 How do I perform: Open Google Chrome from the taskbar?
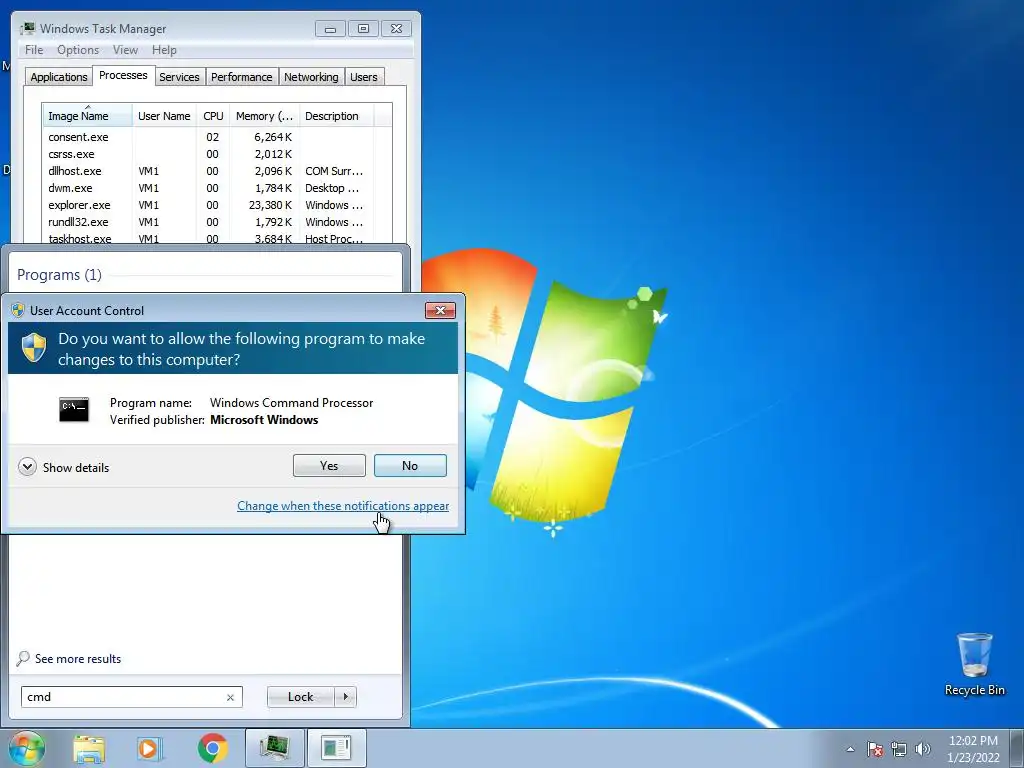click(212, 748)
